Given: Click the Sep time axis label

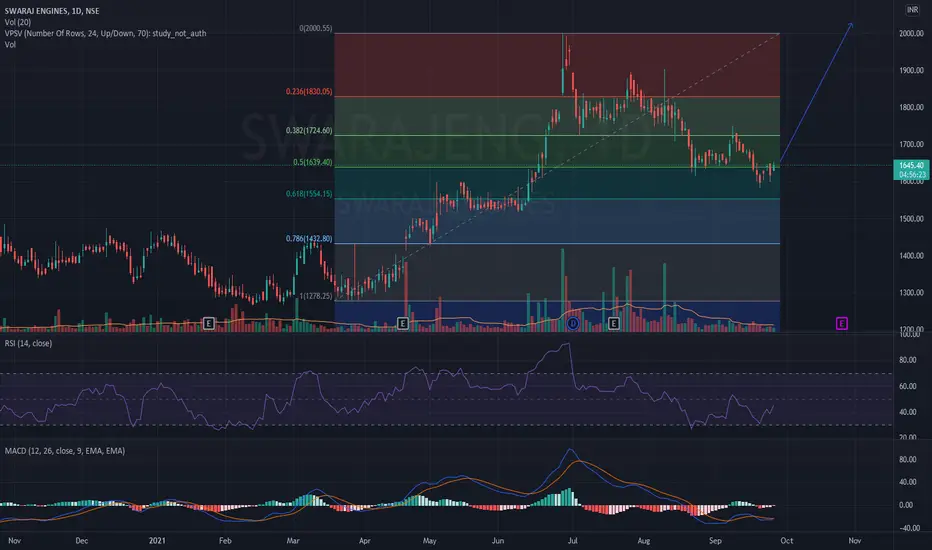Looking at the screenshot, I should pyautogui.click(x=715, y=540).
